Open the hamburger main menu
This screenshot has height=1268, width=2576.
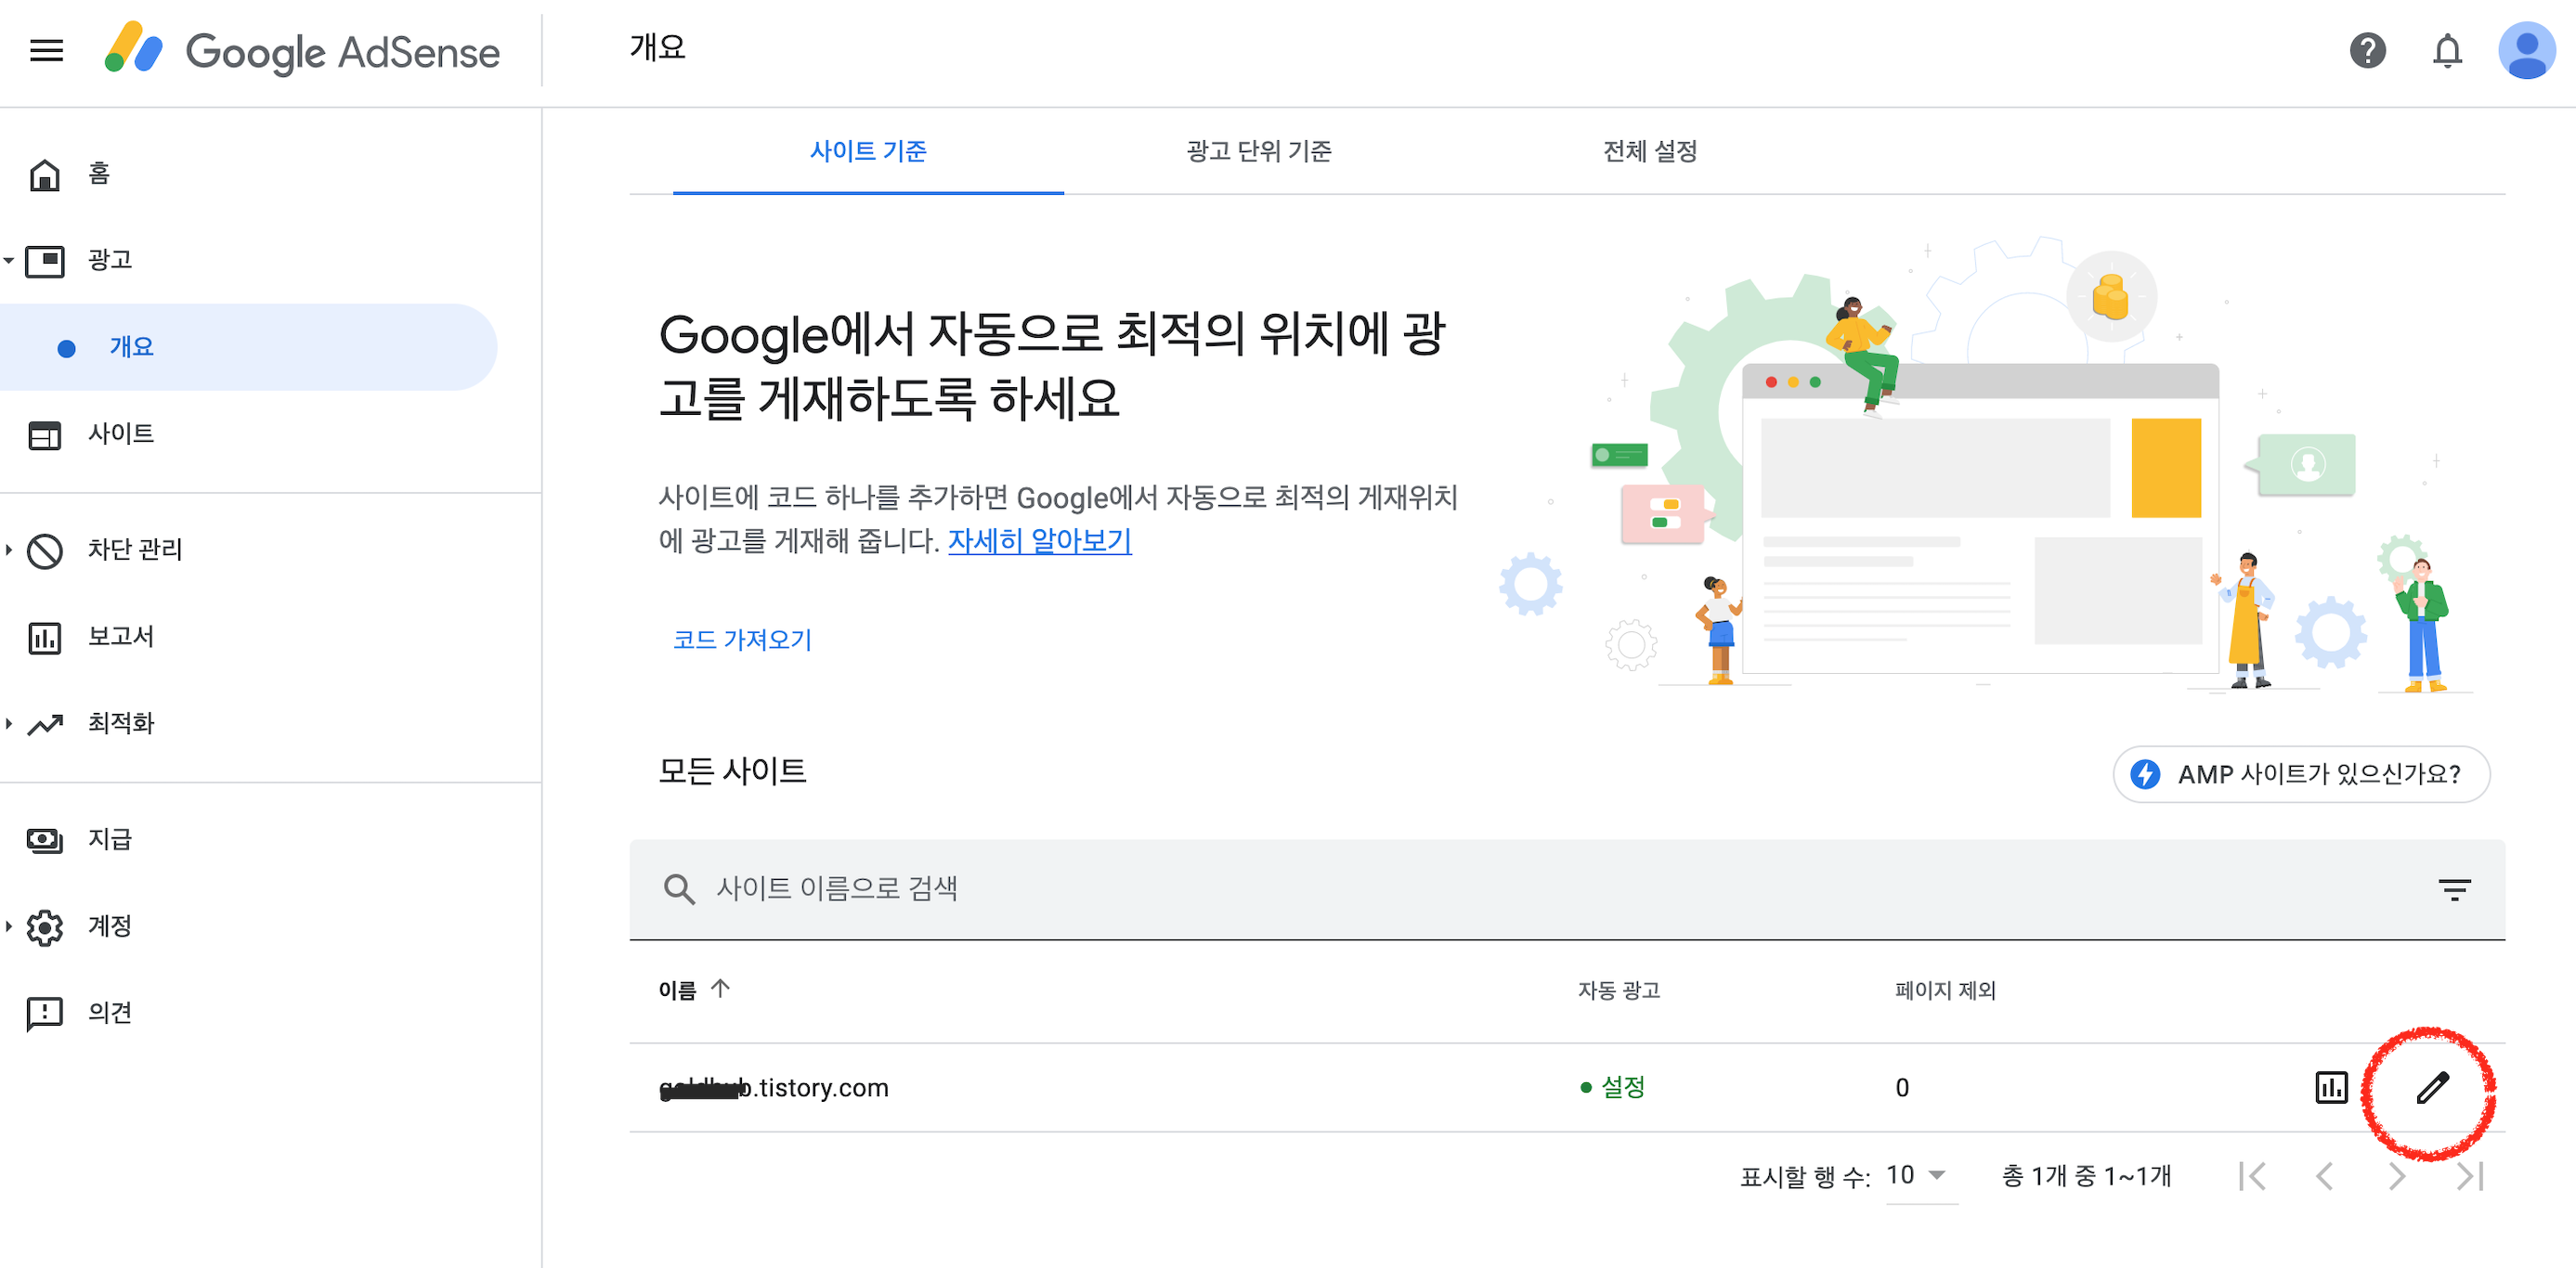coord(46,50)
